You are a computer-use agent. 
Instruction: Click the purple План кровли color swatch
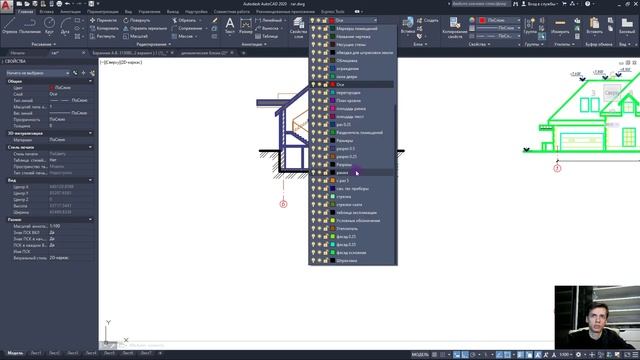[x=333, y=100]
